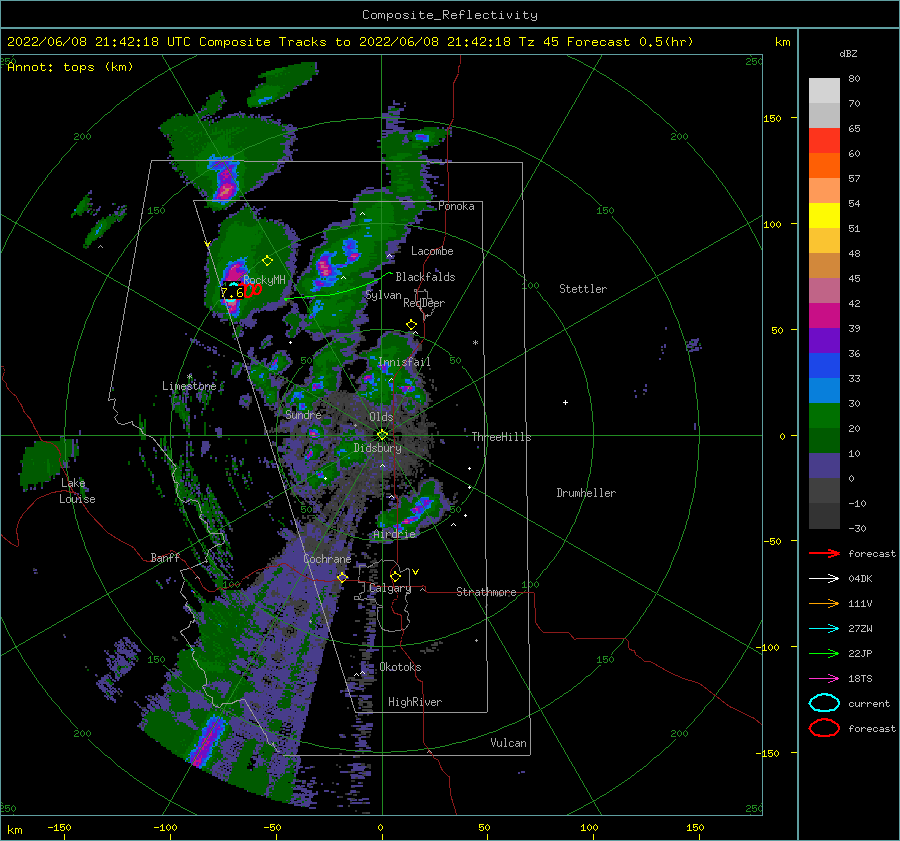The image size is (900, 841).
Task: Click the RedDeer city label
Action: click(x=424, y=303)
